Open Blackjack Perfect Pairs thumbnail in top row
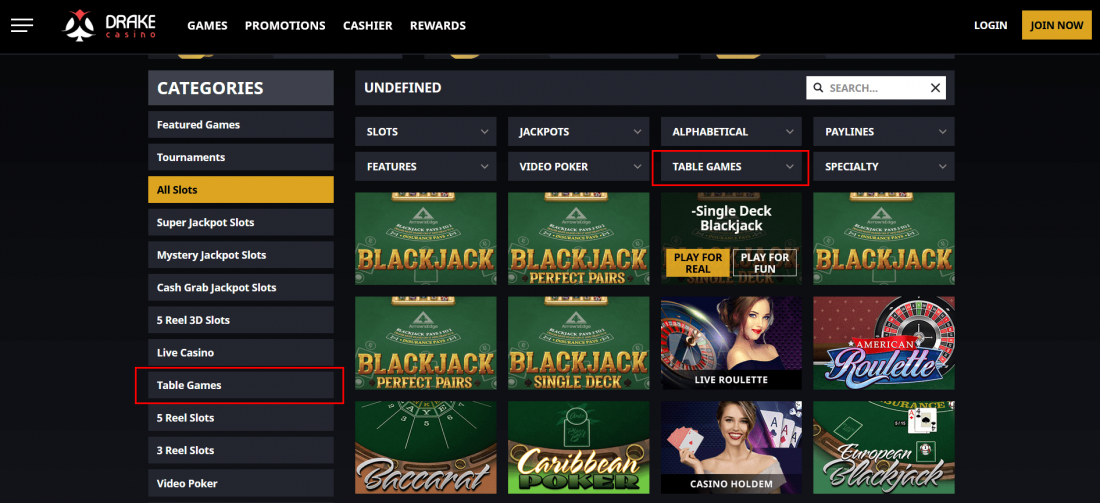1100x503 pixels. point(579,239)
